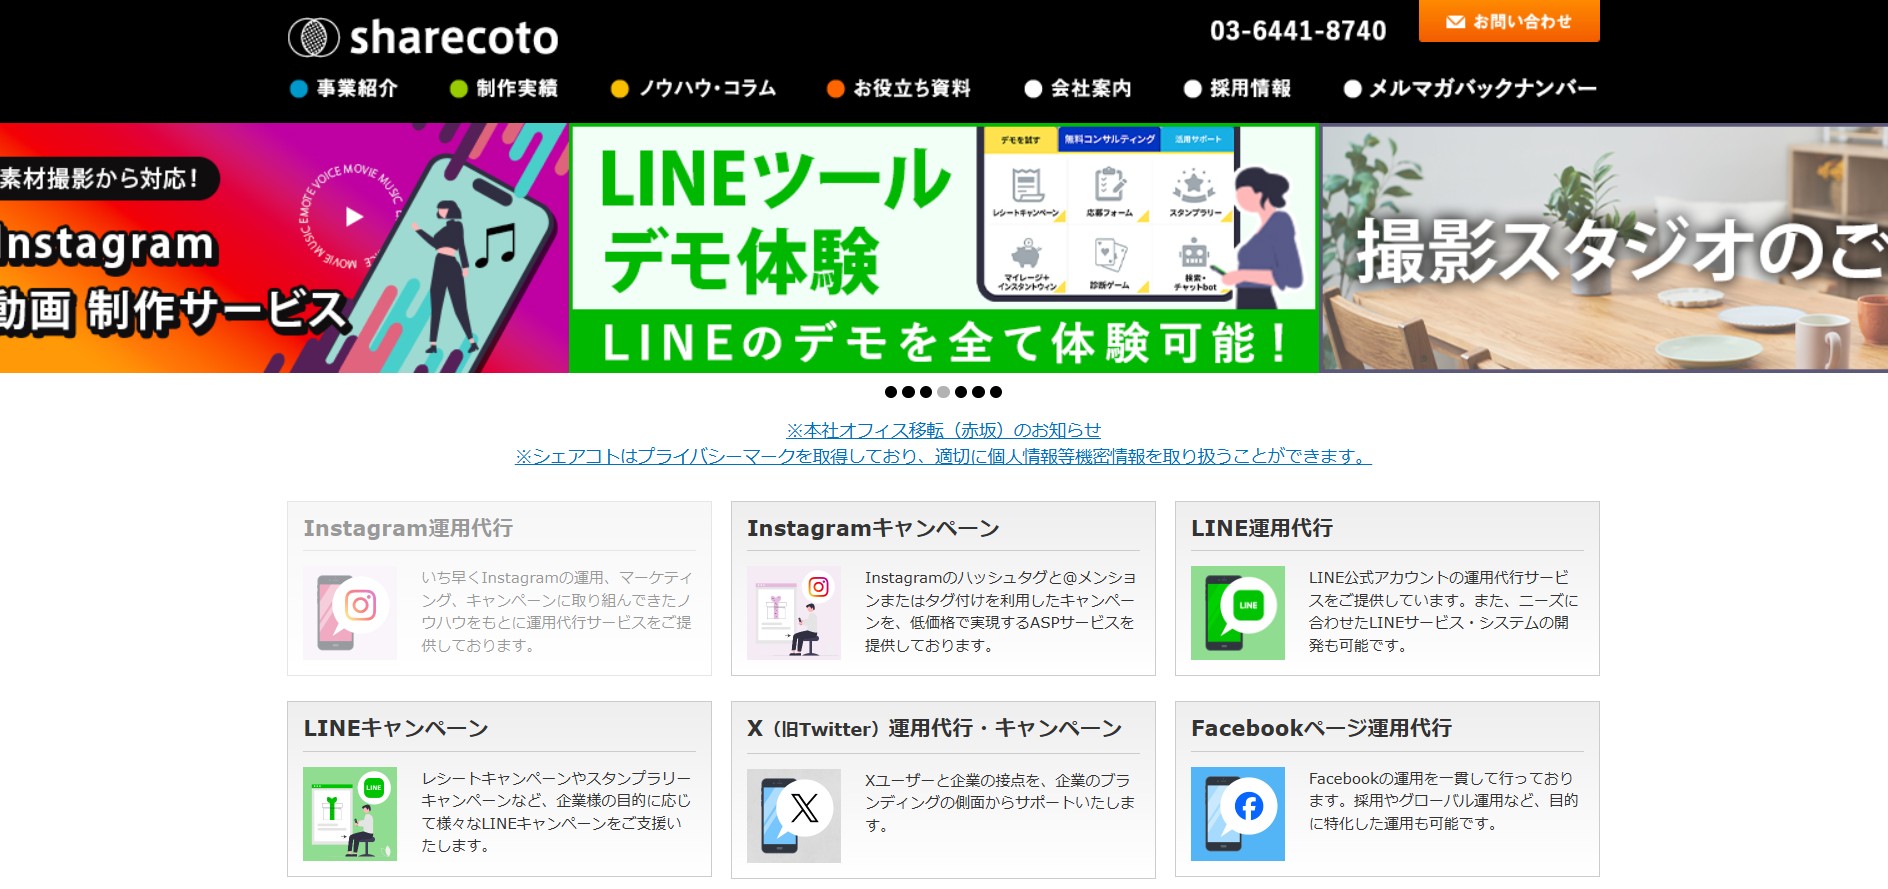Click the レシートキャンペーンやスタンプラリー description text
The width and height of the screenshot is (1888, 889).
pos(556,811)
